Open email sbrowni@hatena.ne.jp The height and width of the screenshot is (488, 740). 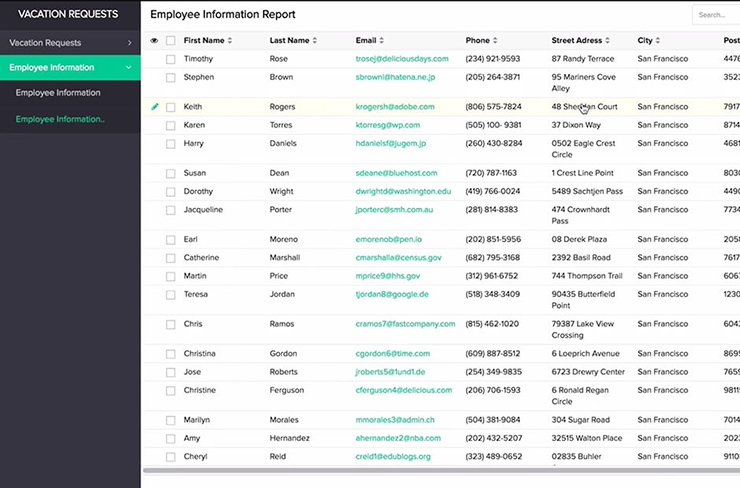[395, 77]
